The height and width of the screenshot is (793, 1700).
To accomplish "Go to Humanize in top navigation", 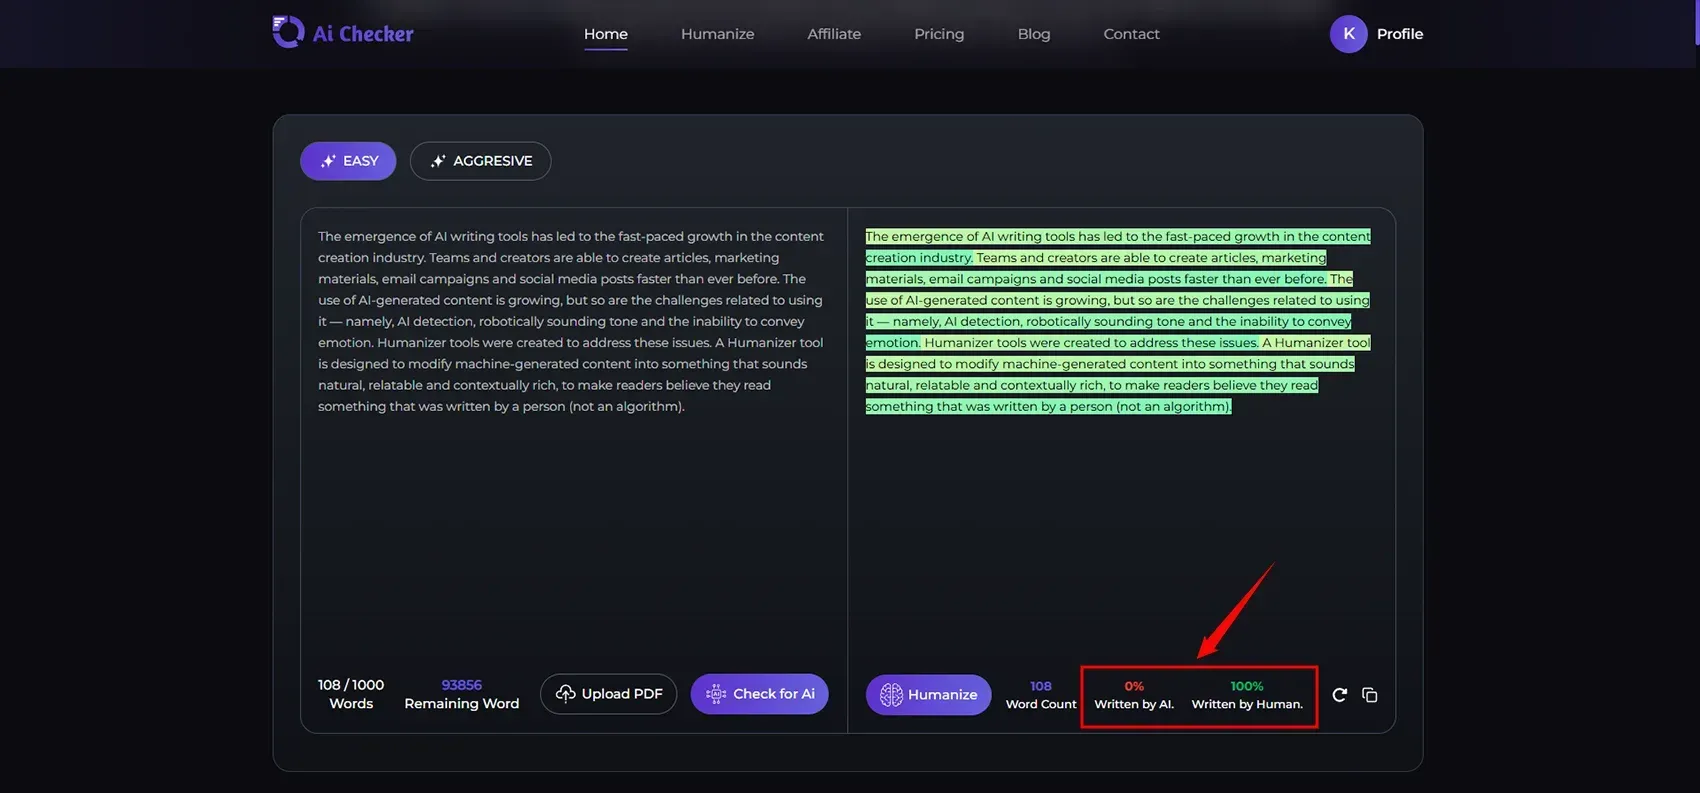I will tap(717, 34).
